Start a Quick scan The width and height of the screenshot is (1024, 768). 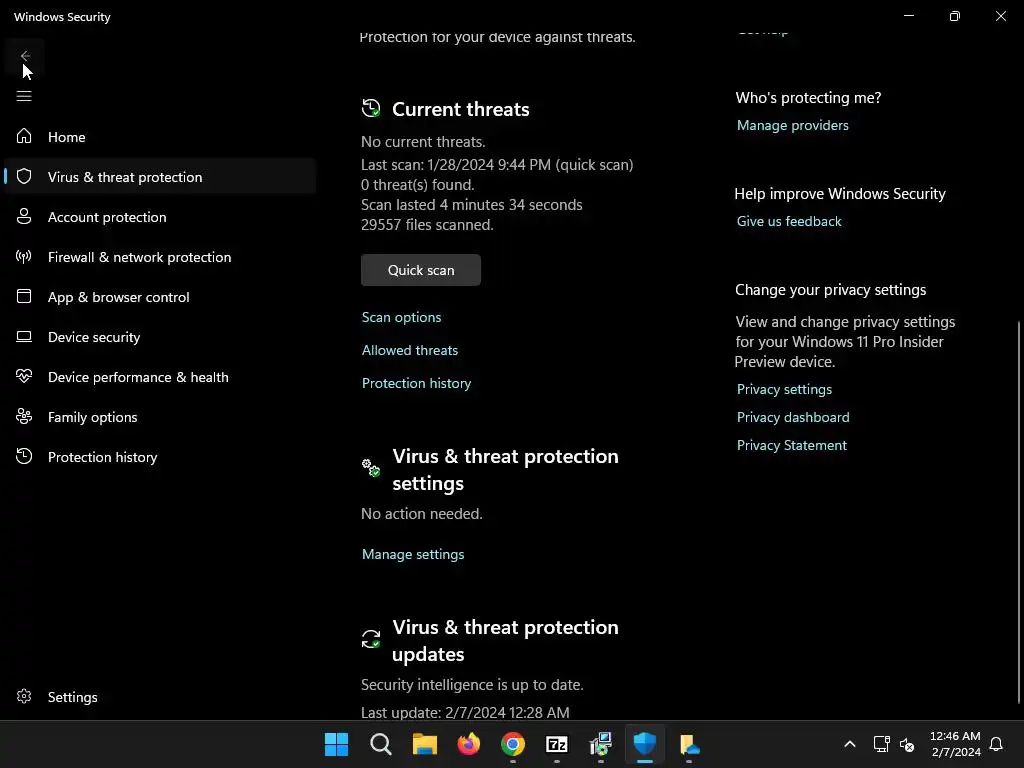421,270
